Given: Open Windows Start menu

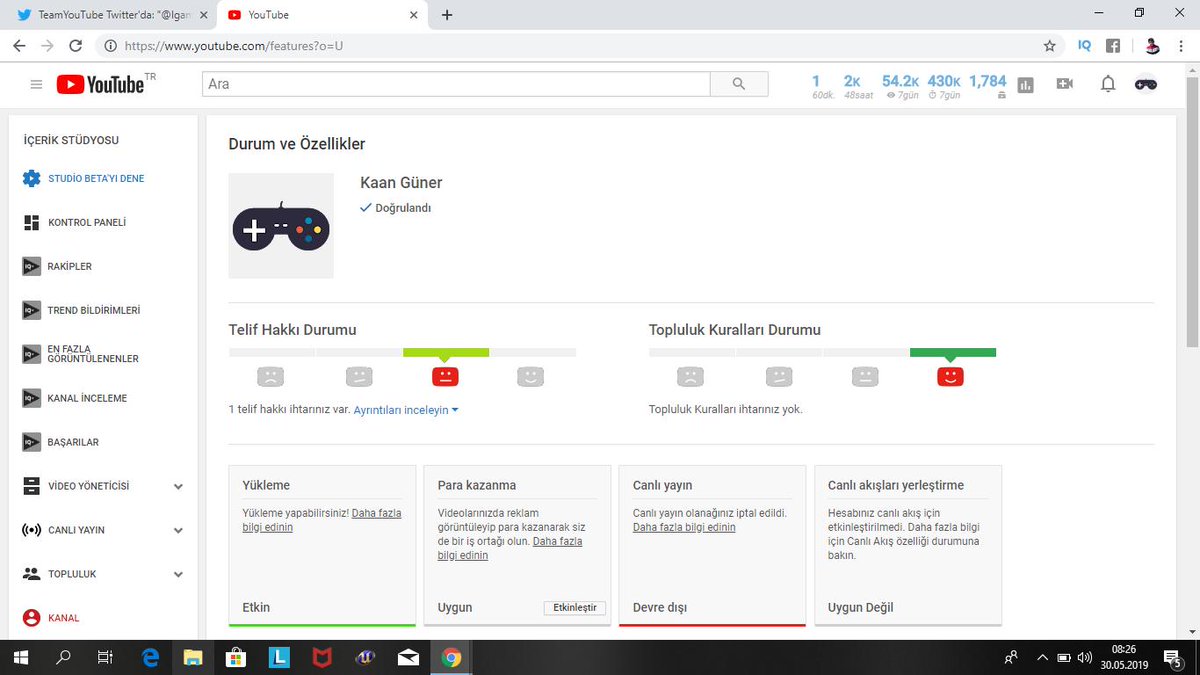Looking at the screenshot, I should [20, 657].
